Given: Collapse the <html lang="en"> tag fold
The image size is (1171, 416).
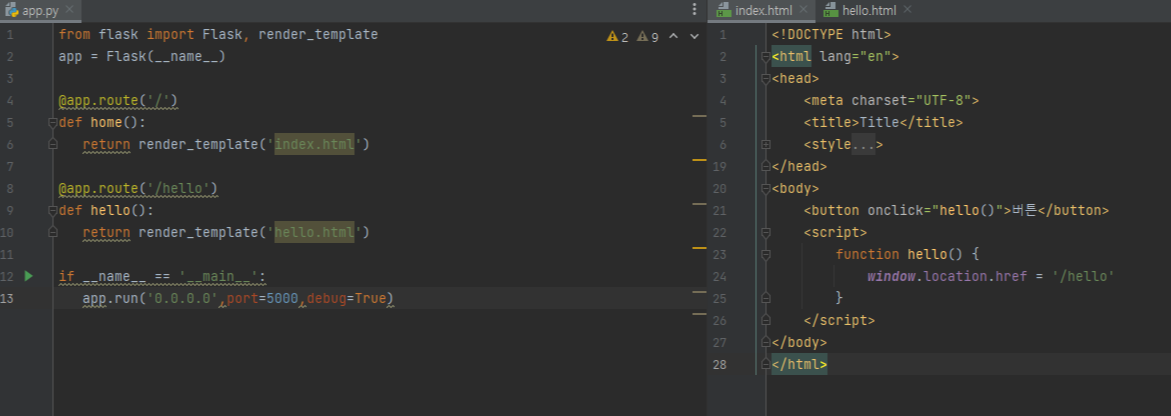Looking at the screenshot, I should pos(765,57).
